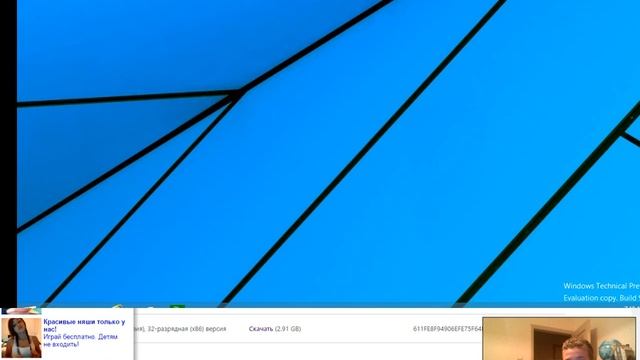This screenshot has width=640, height=360.
Task: Select the 611FE8F94906EFE75F64 hash text
Action: pos(447,329)
